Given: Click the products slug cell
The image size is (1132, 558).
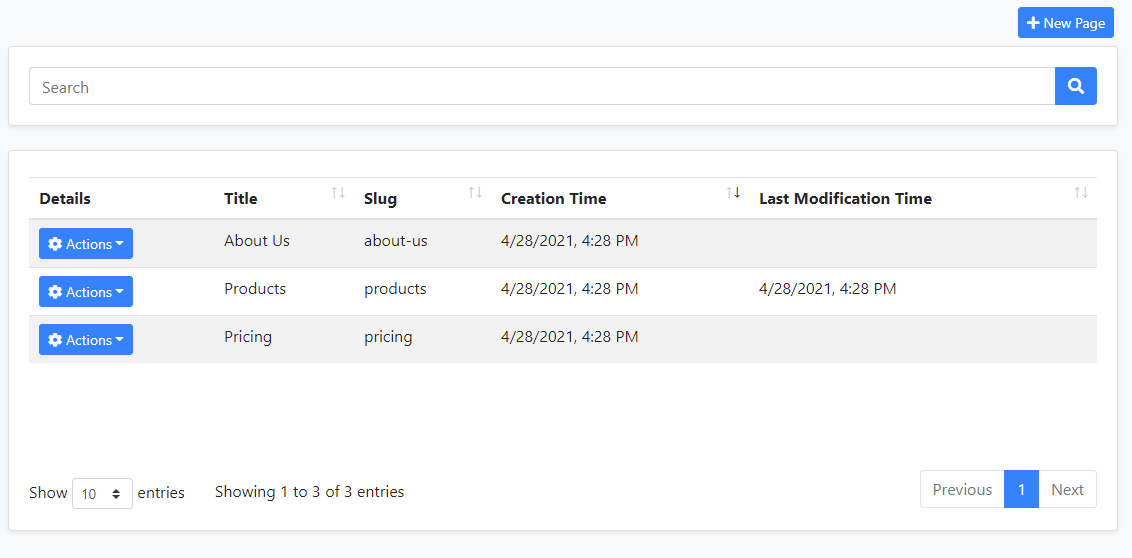Looking at the screenshot, I should [395, 289].
